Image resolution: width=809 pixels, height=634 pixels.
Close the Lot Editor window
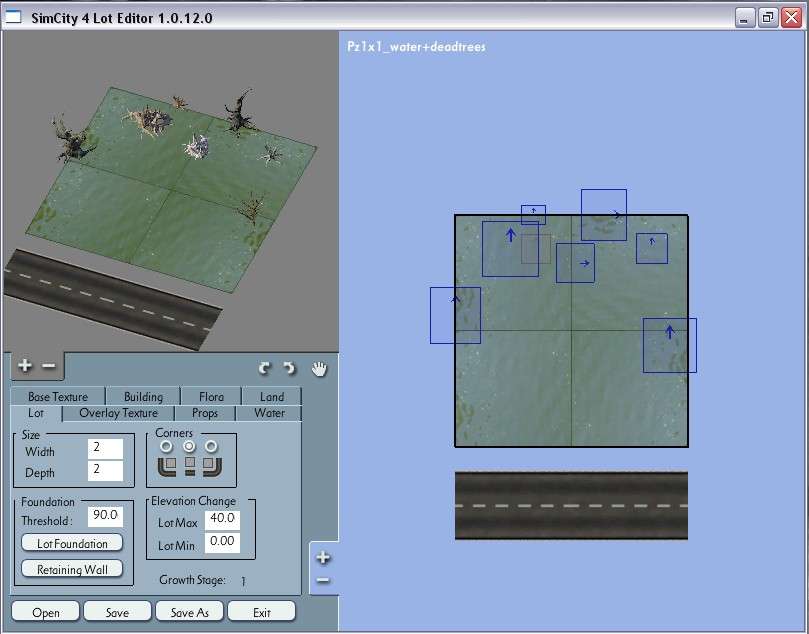point(791,19)
